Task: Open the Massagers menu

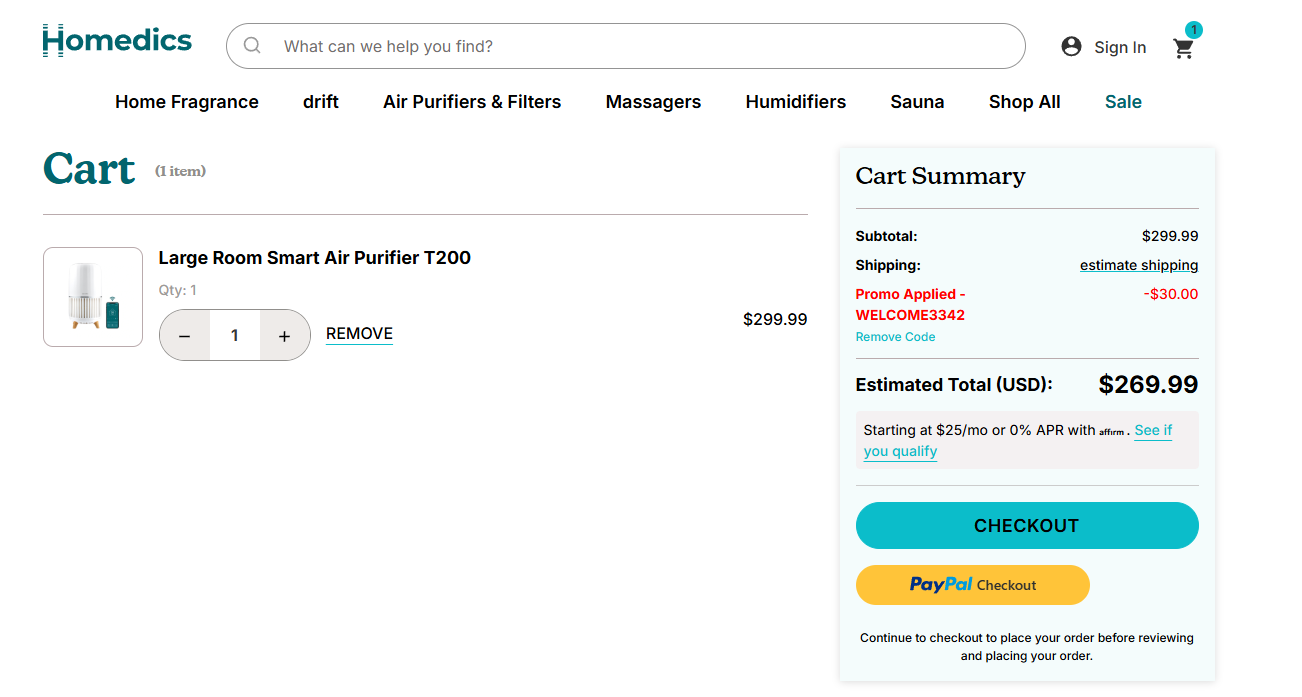Action: 653,102
